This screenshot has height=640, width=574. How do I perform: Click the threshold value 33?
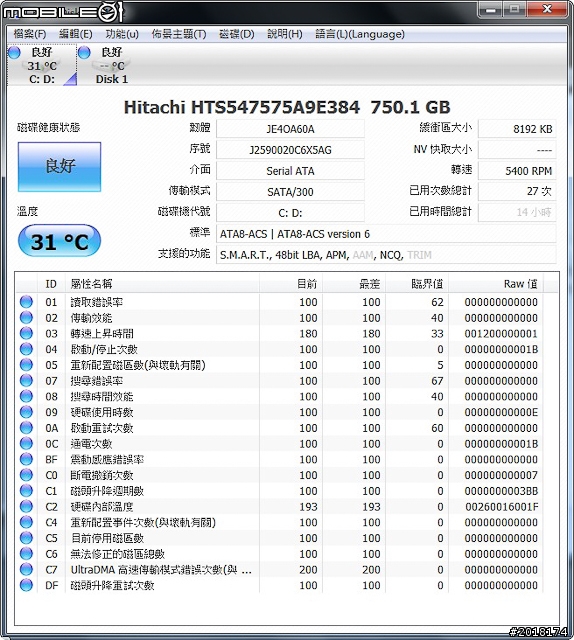[437, 333]
